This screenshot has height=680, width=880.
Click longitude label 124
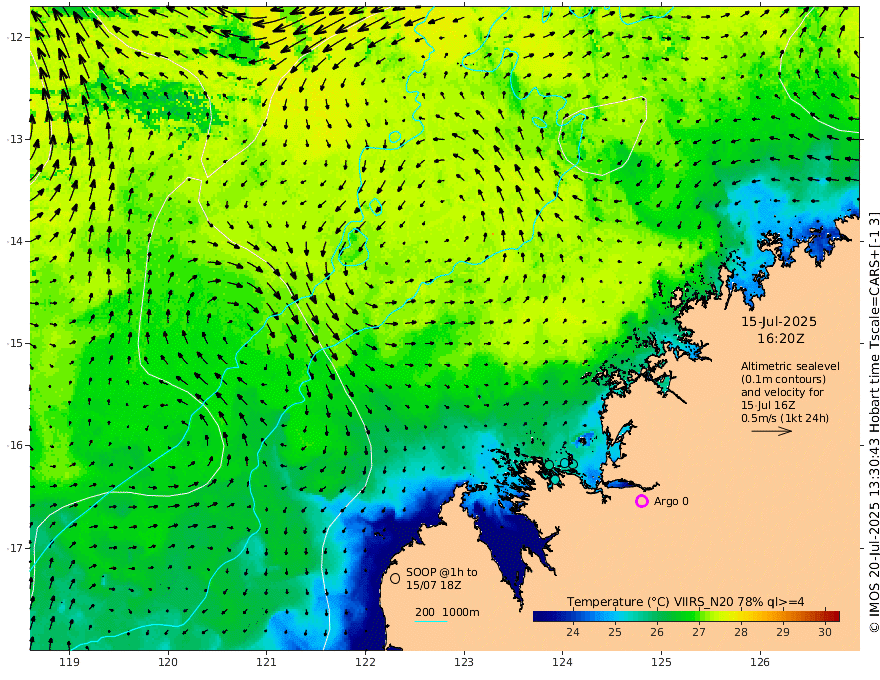point(562,662)
